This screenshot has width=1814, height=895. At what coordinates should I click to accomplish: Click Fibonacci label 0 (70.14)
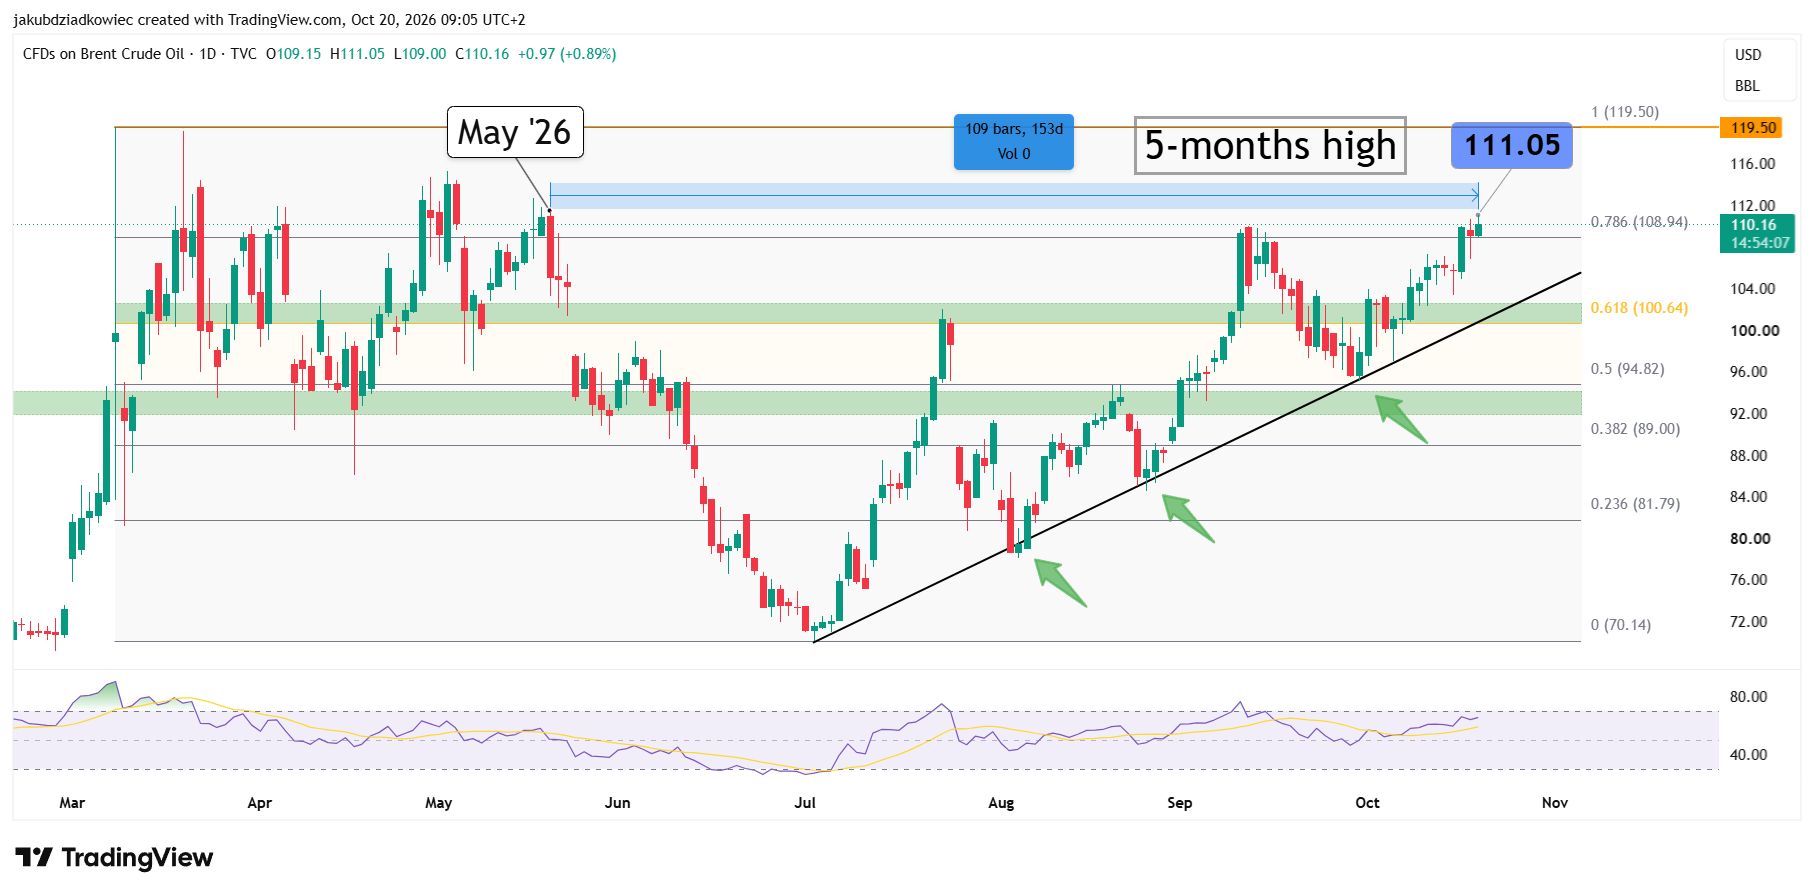click(x=1621, y=625)
